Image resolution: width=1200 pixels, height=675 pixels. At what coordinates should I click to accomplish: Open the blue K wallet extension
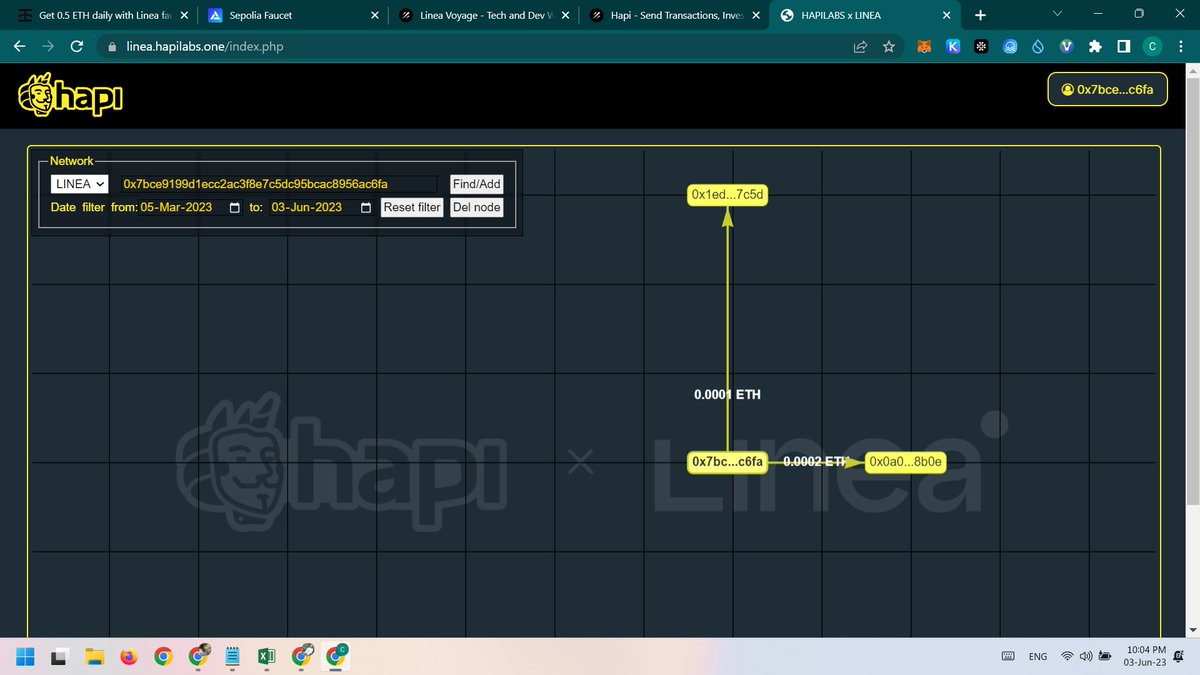coord(954,46)
